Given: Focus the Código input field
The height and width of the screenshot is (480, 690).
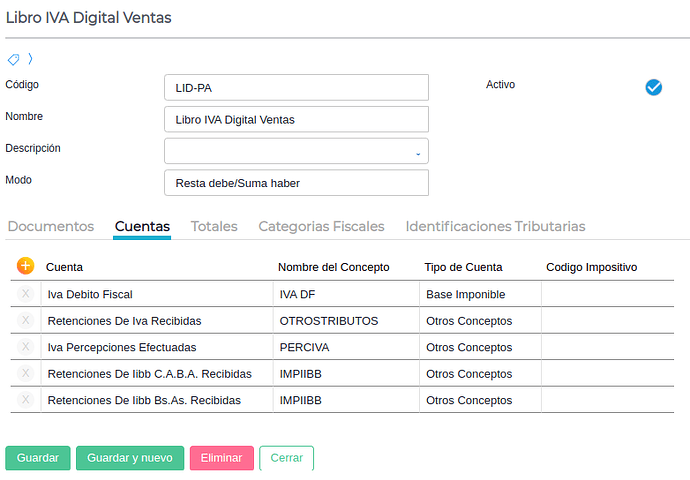Looking at the screenshot, I should click(x=296, y=87).
